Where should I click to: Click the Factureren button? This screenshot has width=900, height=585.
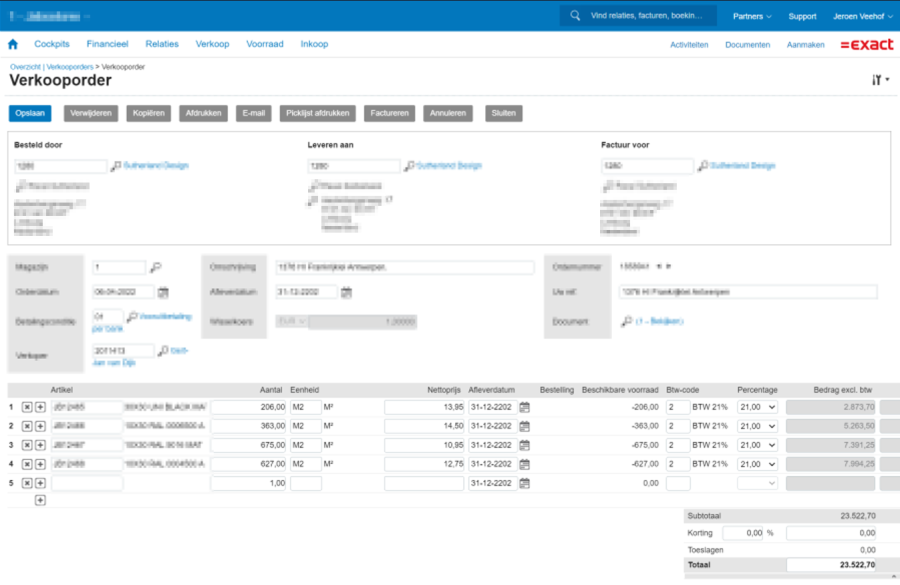(388, 113)
